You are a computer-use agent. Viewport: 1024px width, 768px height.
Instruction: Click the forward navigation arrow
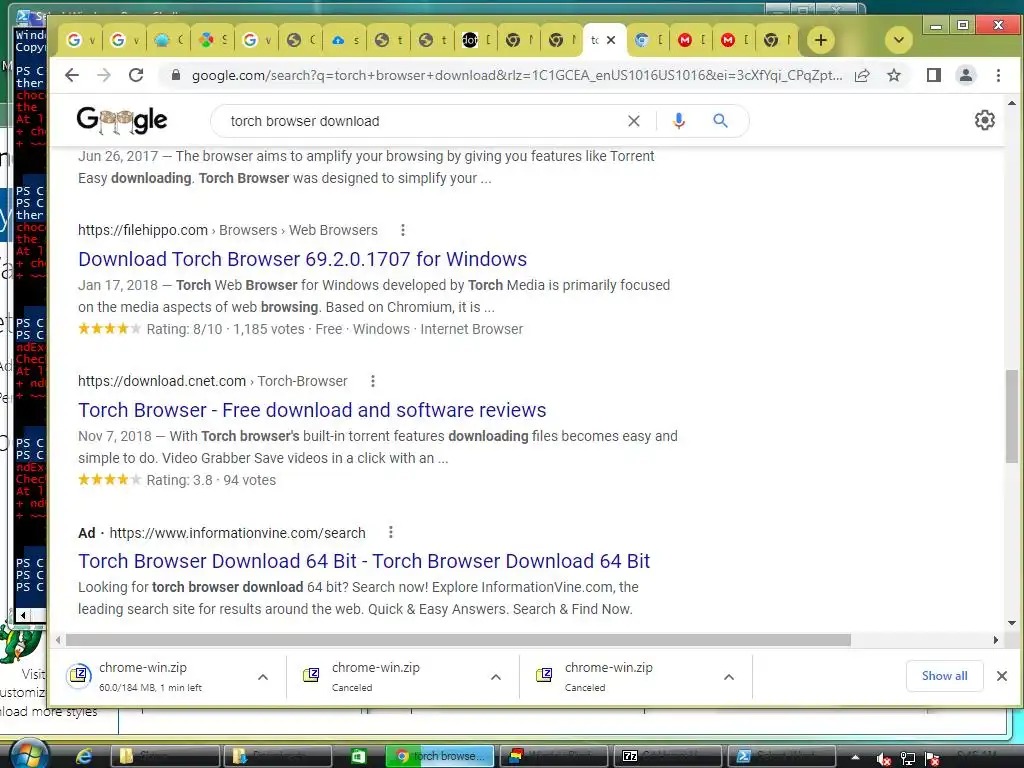coord(104,75)
